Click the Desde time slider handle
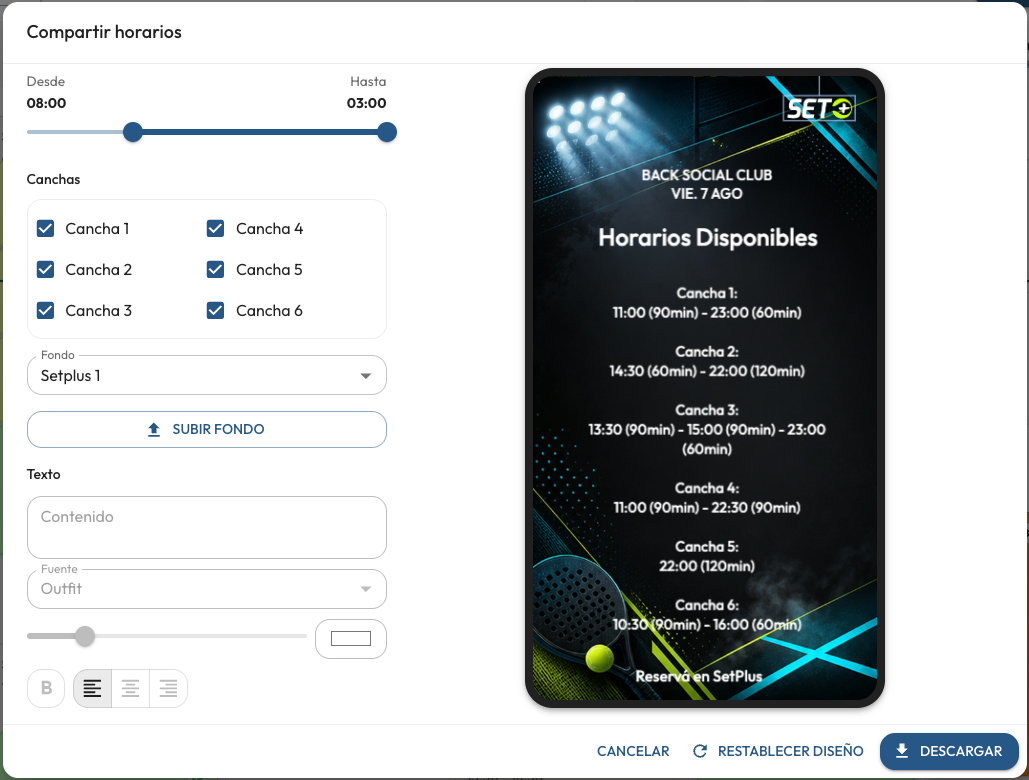The height and width of the screenshot is (780, 1029). point(133,132)
